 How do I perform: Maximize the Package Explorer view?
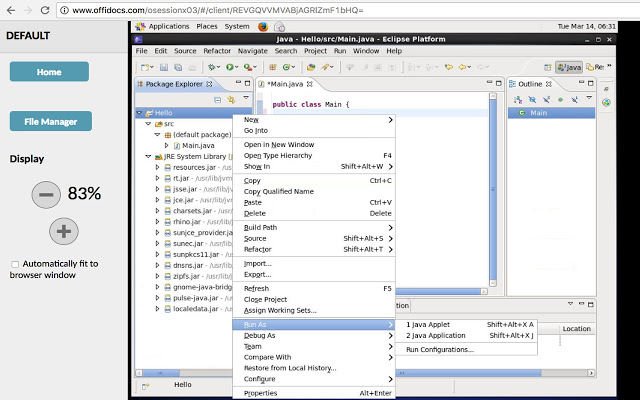(247, 83)
